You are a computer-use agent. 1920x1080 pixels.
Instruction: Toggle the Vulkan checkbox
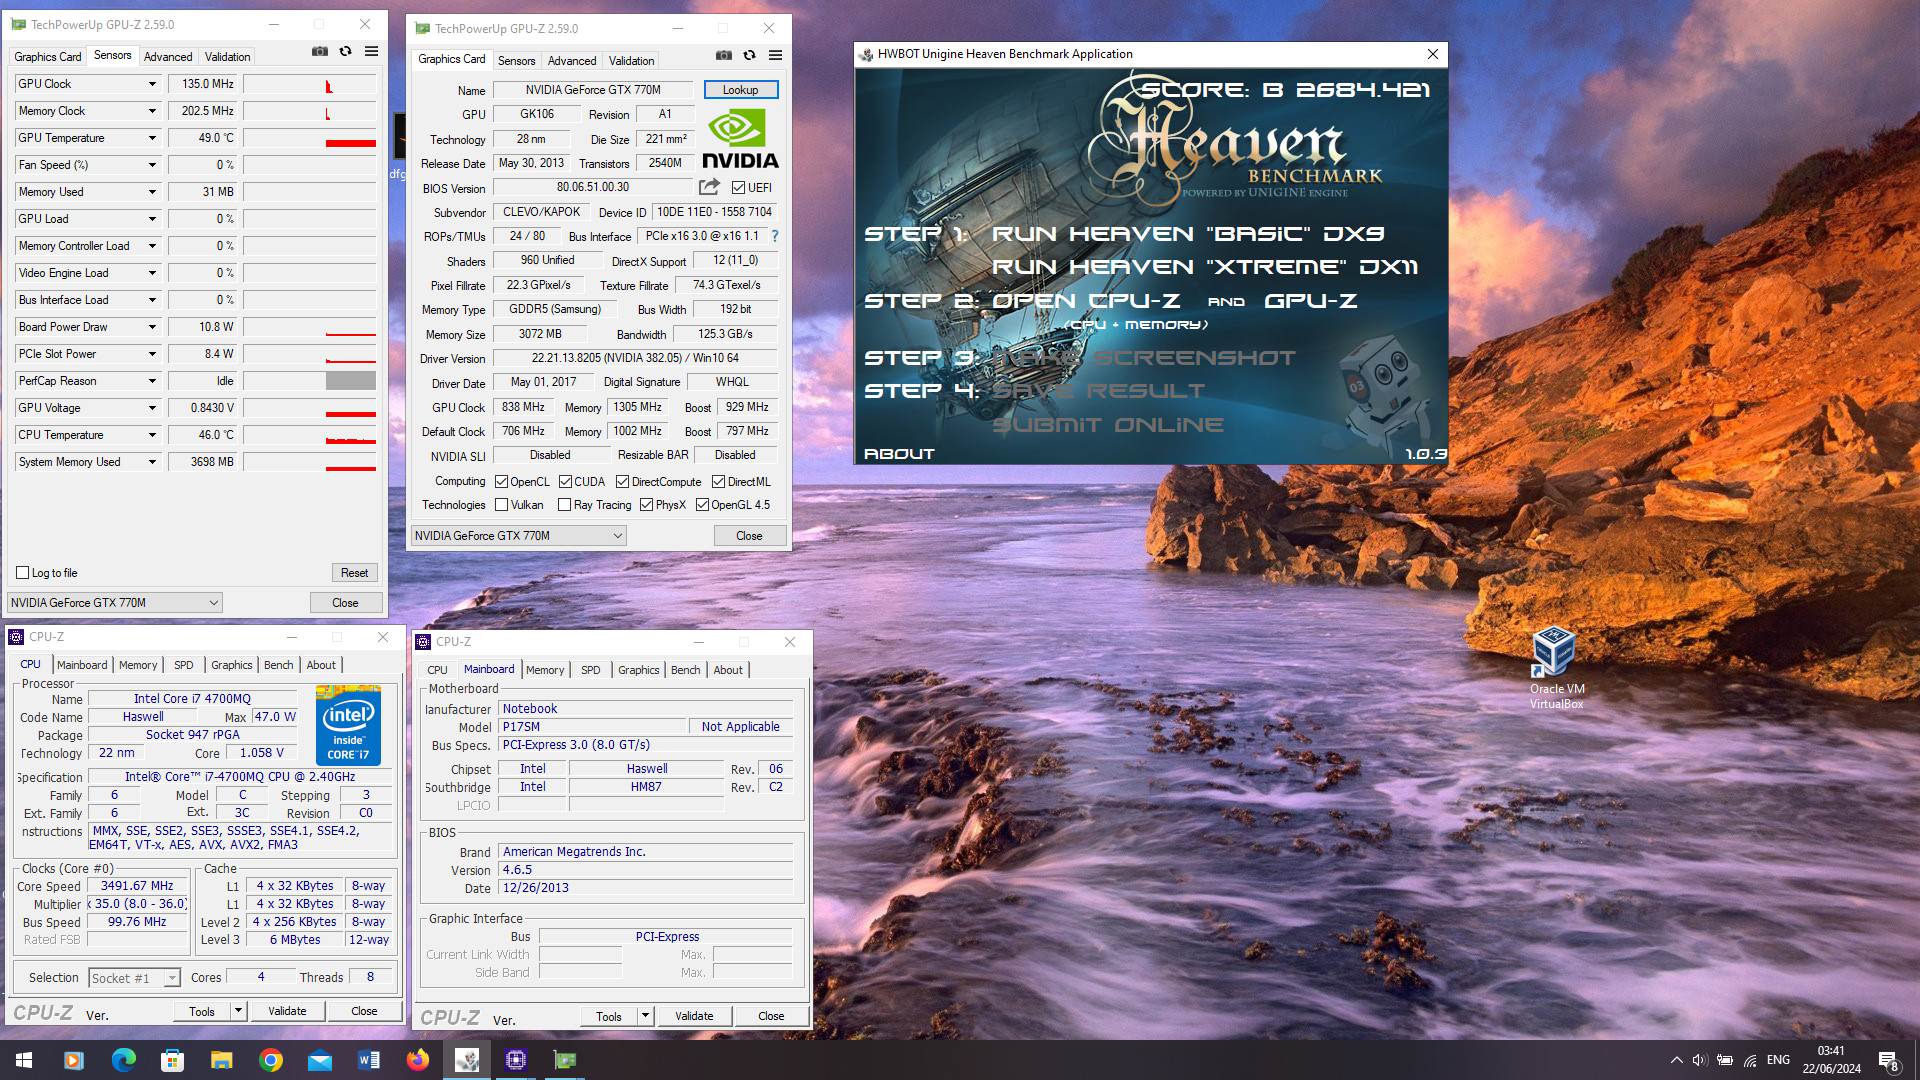coord(502,505)
